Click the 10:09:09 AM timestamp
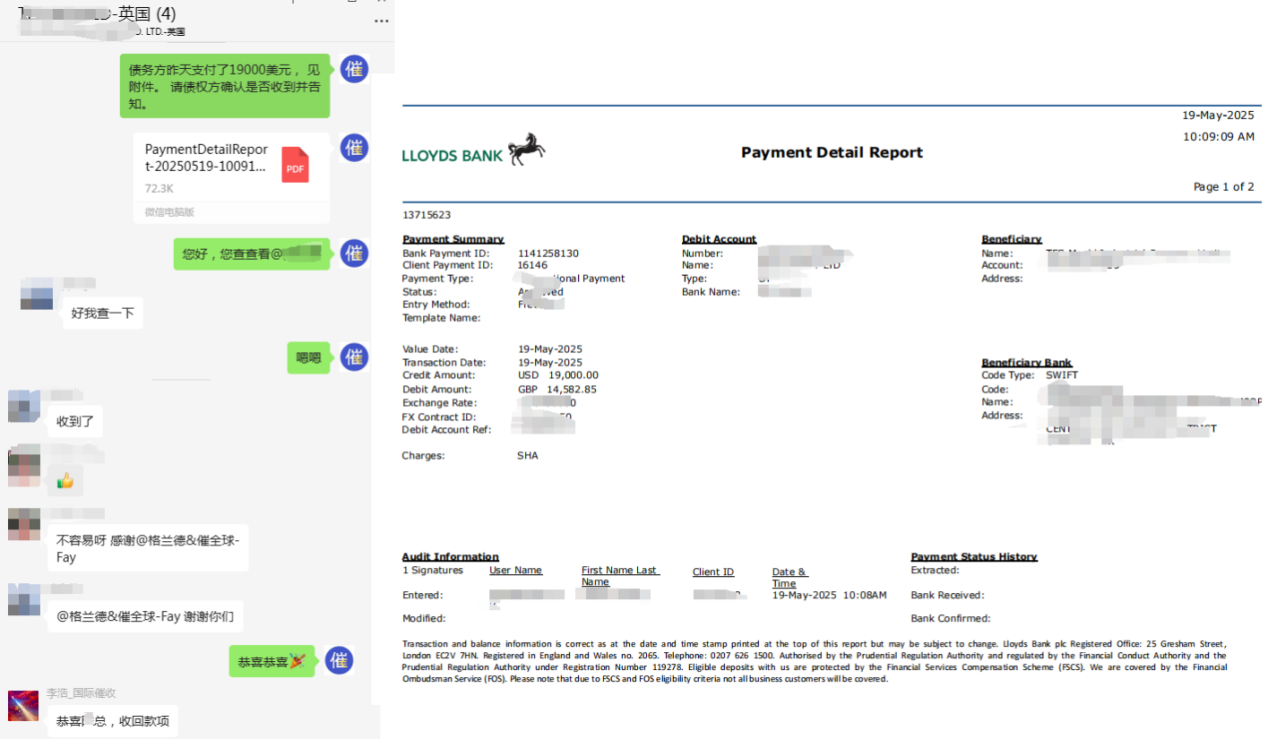Viewport: 1268px width, 739px height. point(1218,136)
